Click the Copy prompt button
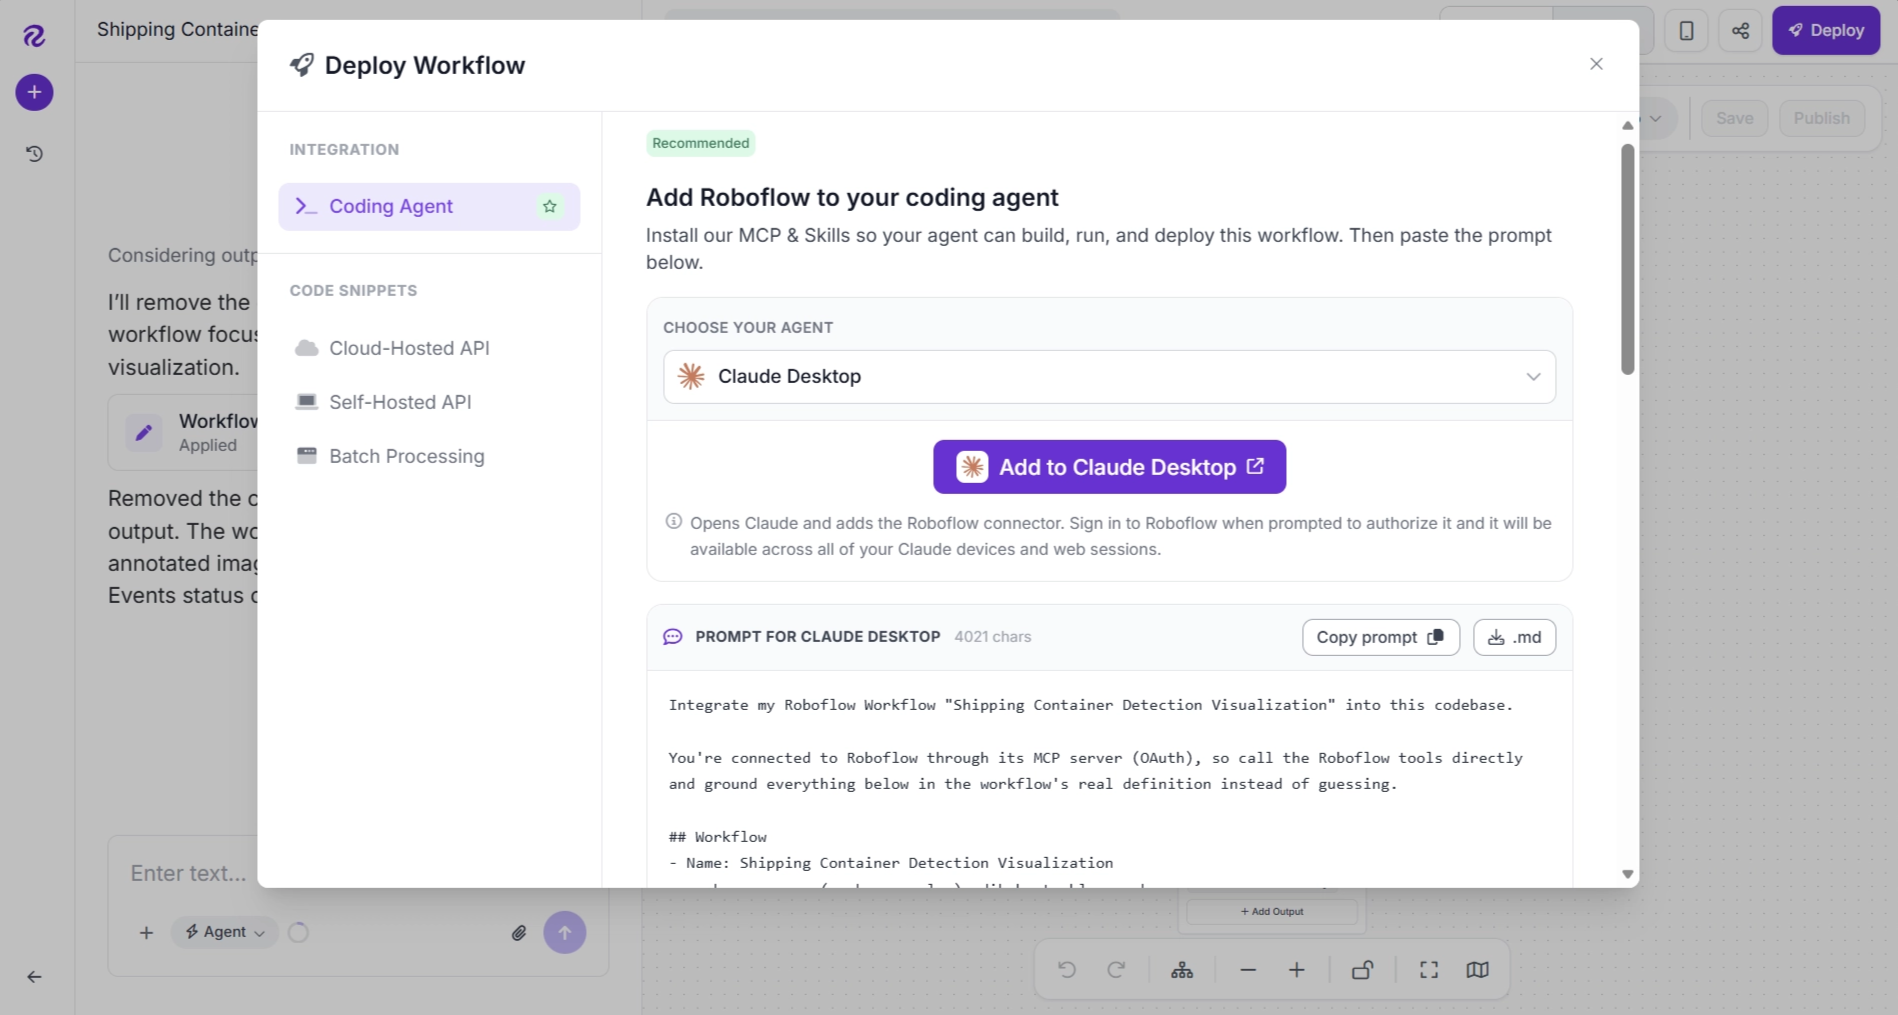Viewport: 1898px width, 1015px height. click(x=1380, y=638)
